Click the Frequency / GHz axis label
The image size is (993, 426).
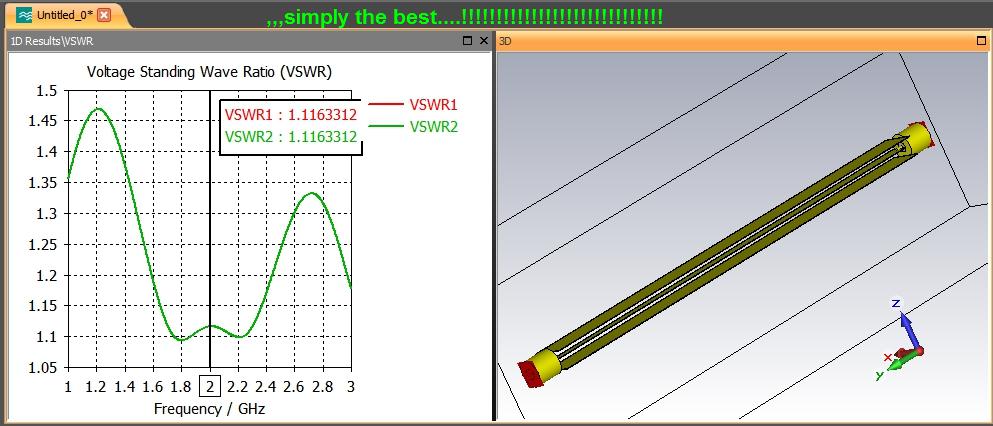click(210, 409)
